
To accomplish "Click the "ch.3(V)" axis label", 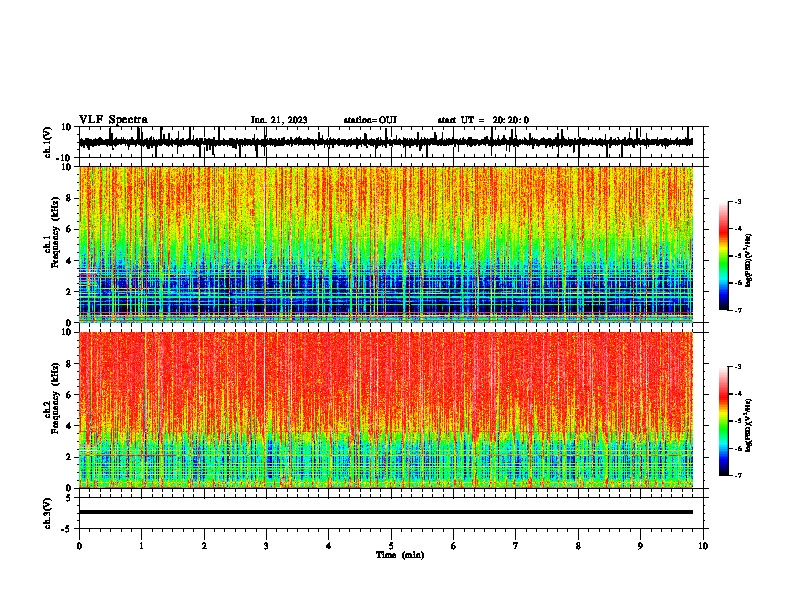I will [47, 514].
